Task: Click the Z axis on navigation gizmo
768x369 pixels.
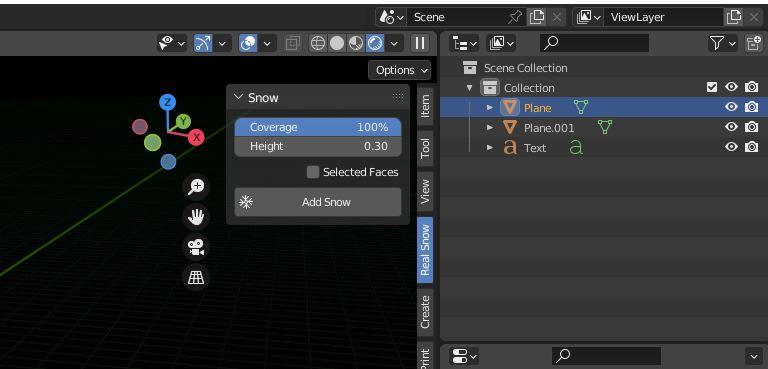Action: pos(168,102)
